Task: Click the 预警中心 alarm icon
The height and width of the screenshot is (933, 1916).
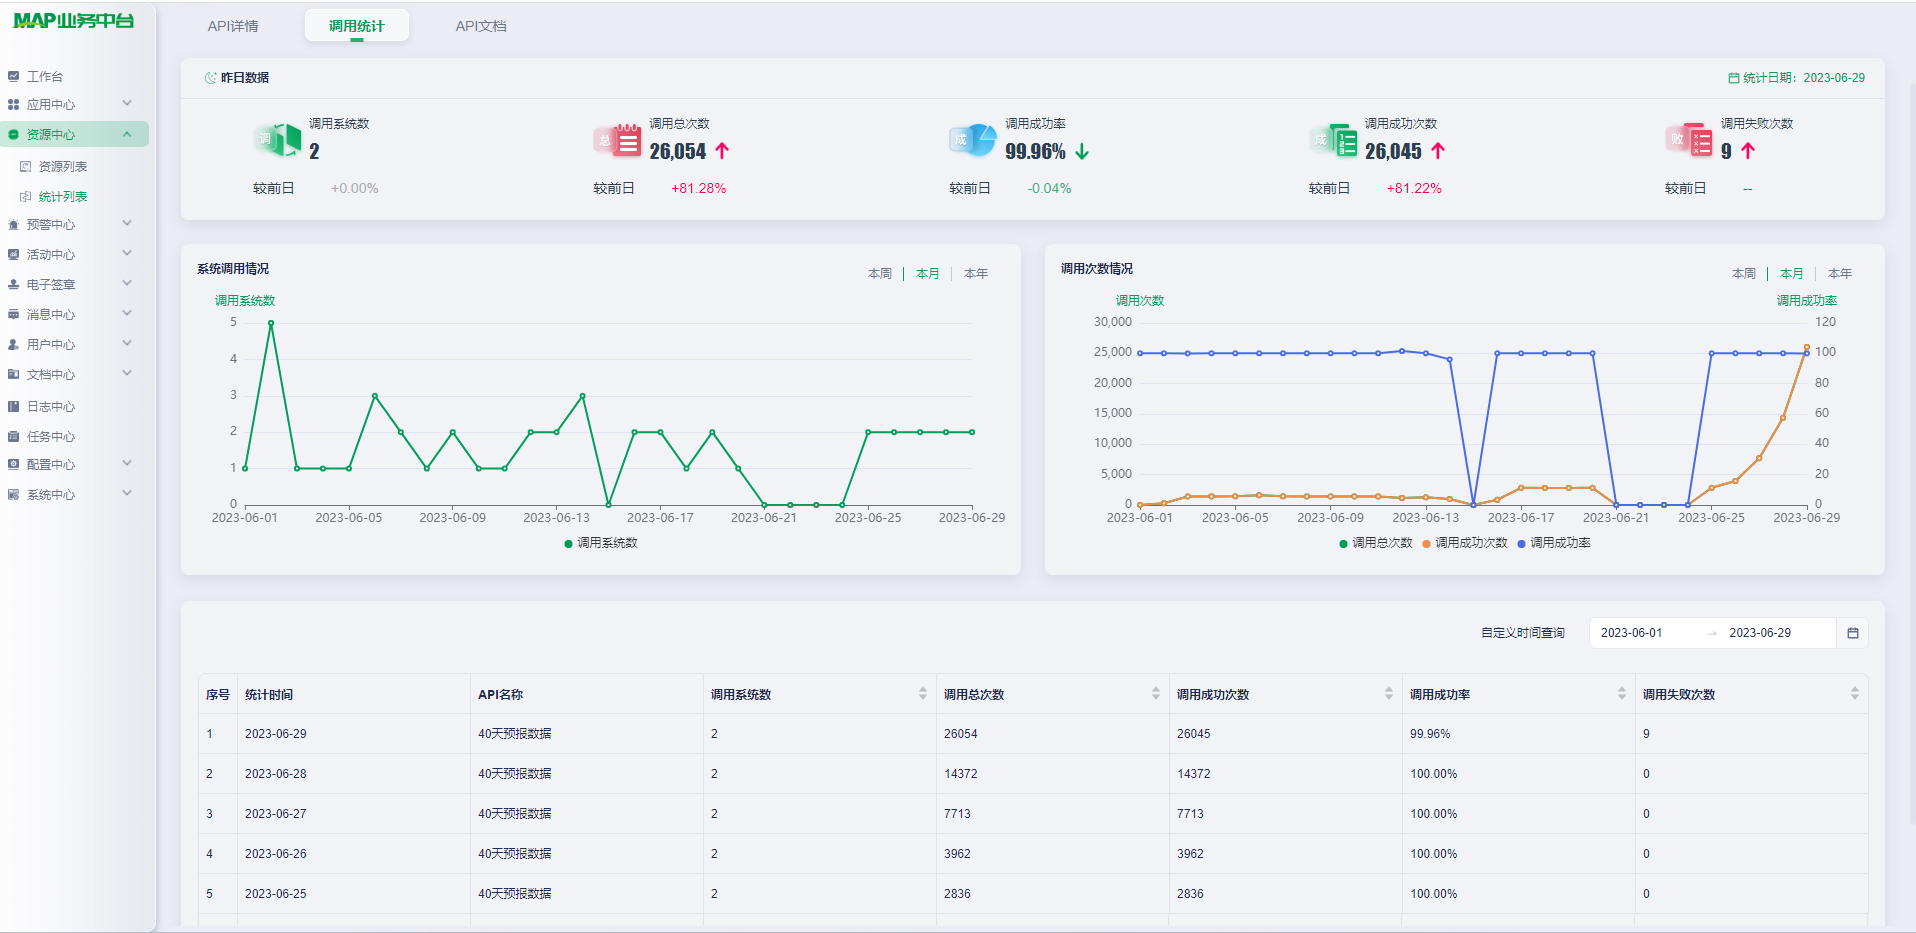Action: tap(13, 224)
